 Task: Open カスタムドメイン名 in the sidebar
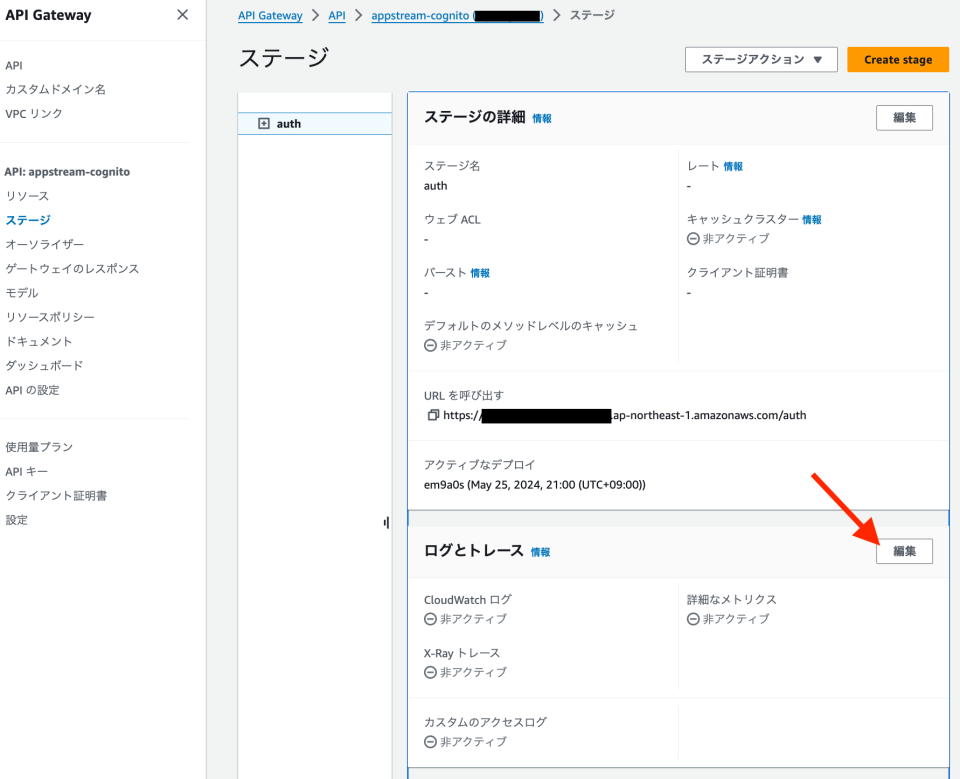[55, 89]
